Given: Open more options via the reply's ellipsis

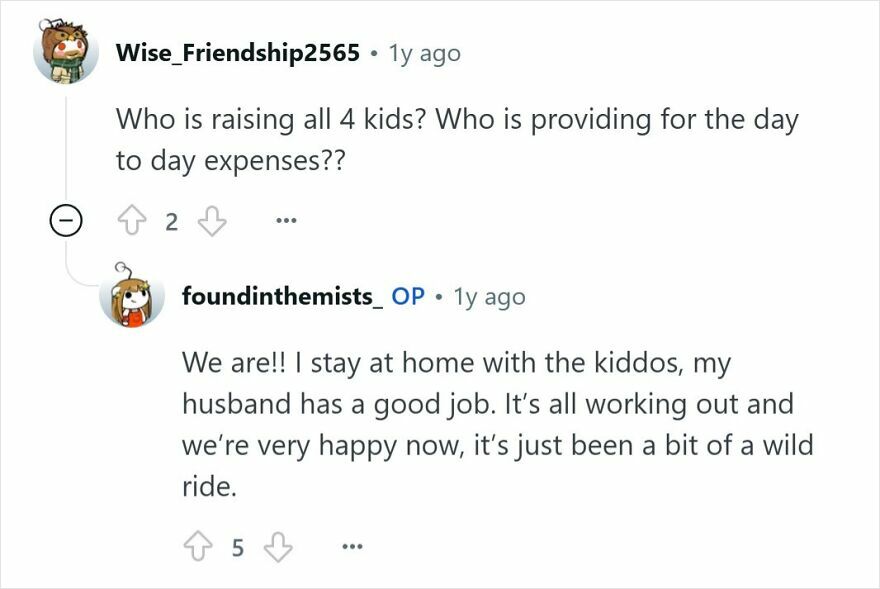Looking at the screenshot, I should click(350, 545).
